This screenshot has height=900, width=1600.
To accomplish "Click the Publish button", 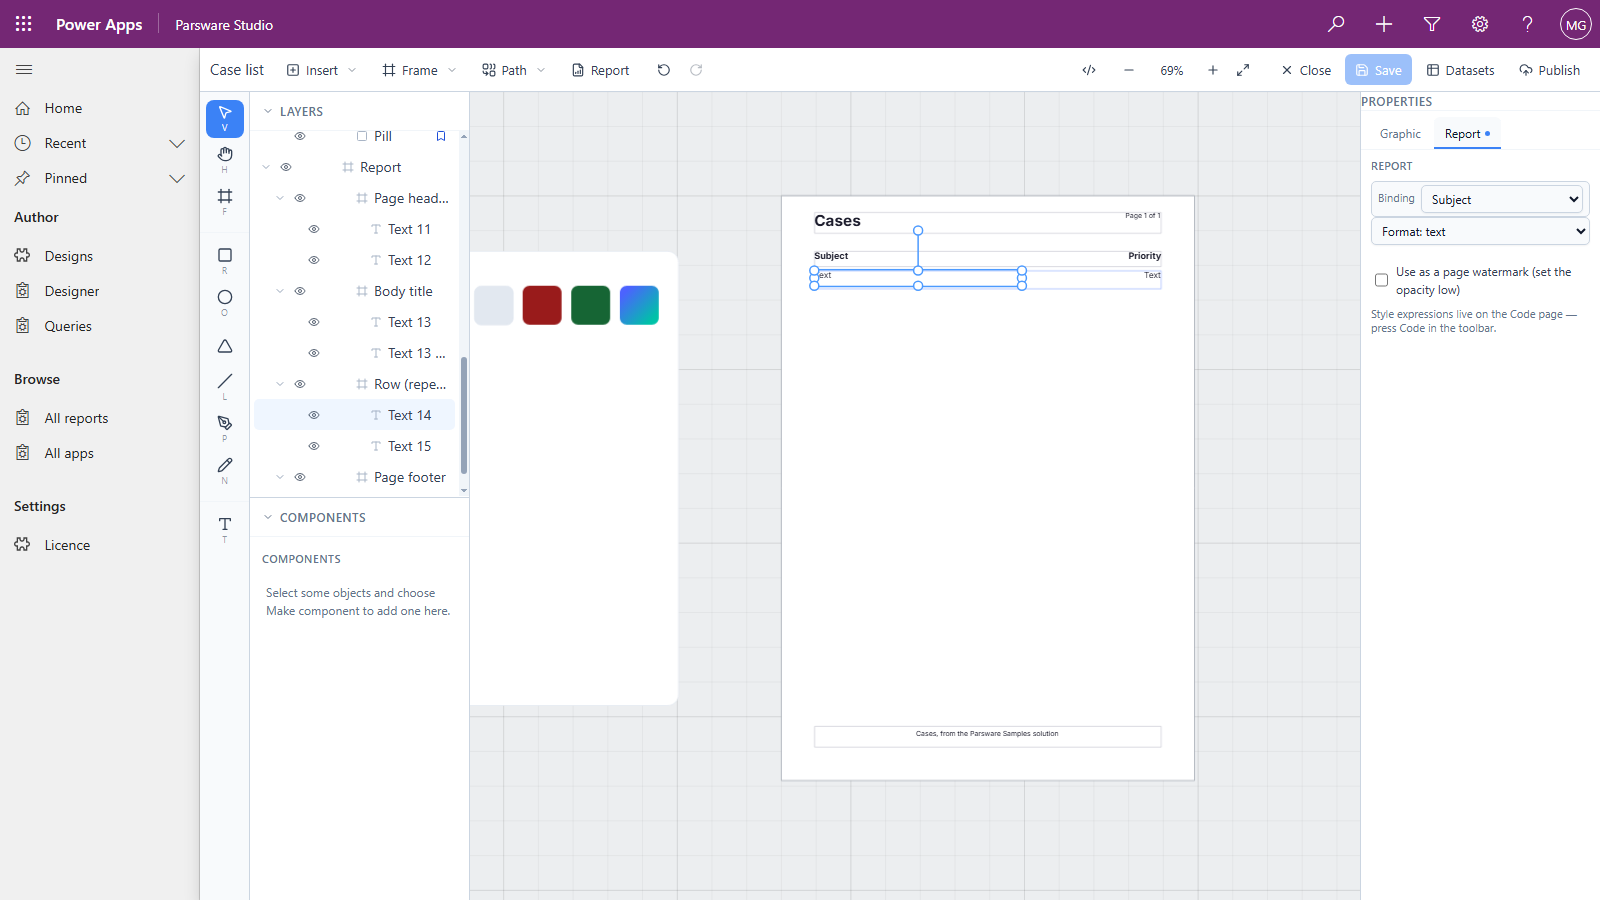I will [x=1549, y=70].
